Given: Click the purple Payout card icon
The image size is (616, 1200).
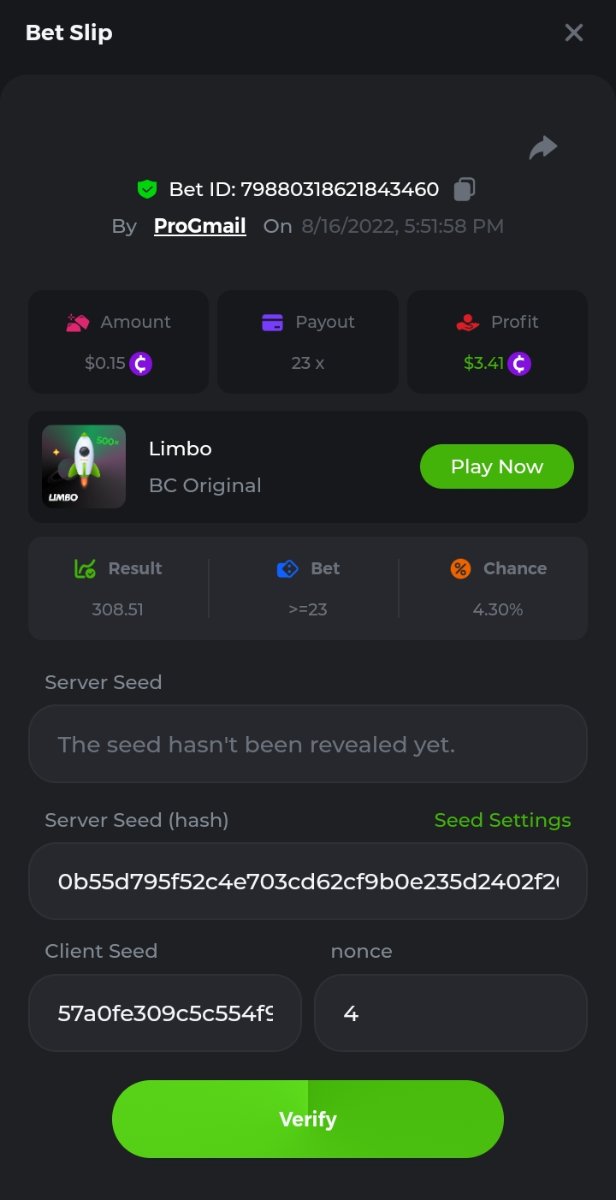Looking at the screenshot, I should click(272, 322).
